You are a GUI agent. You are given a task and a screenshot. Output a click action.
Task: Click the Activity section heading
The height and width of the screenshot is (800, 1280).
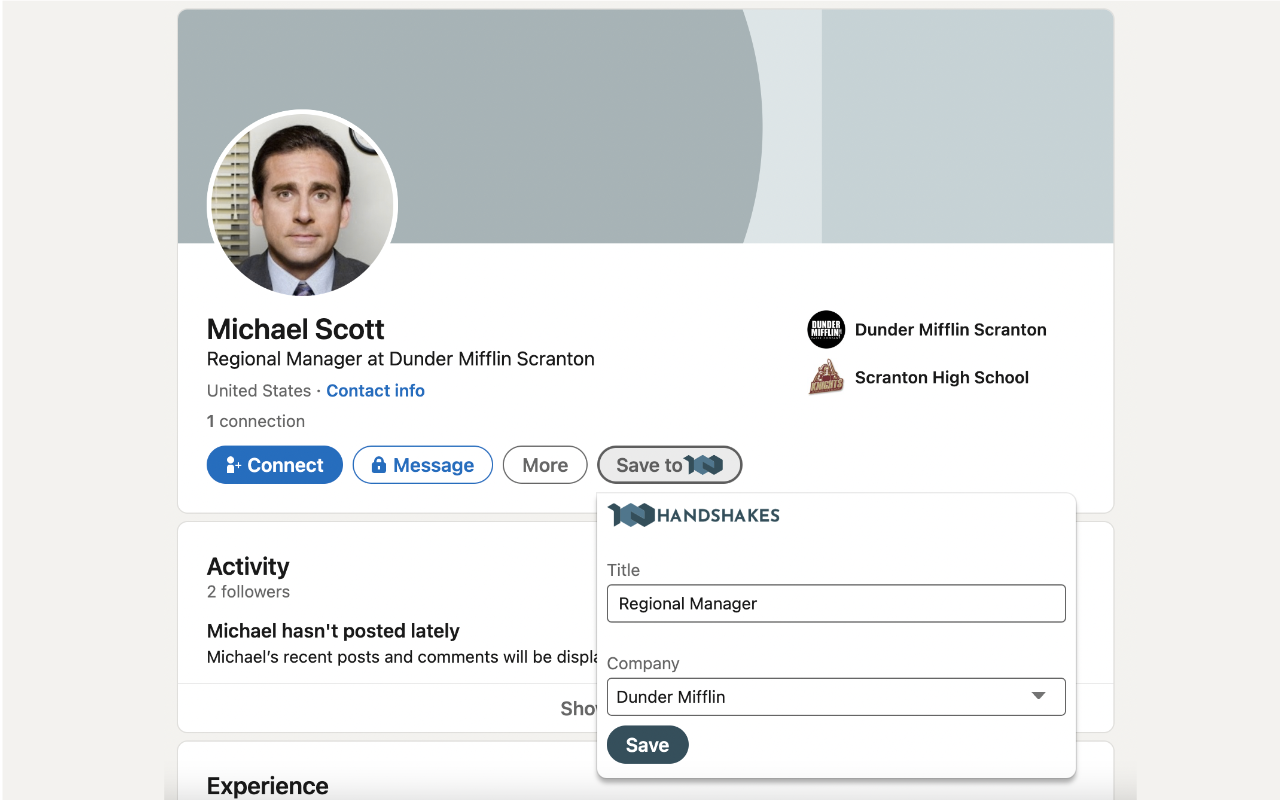(248, 566)
